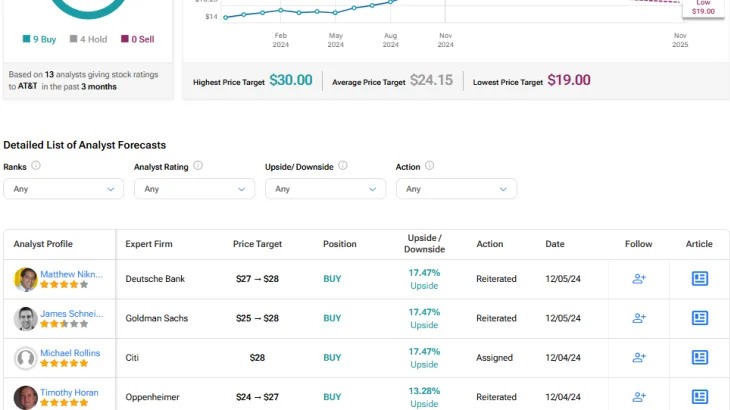This screenshot has height=410, width=730.
Task: Click the Expert Firm column header
Action: (149, 244)
